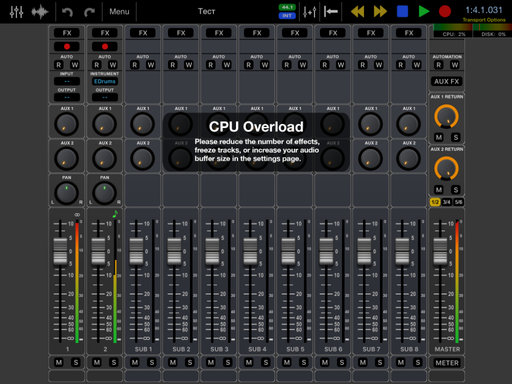Redo the last action
Viewport: 512px width, 384px height.
(x=89, y=12)
